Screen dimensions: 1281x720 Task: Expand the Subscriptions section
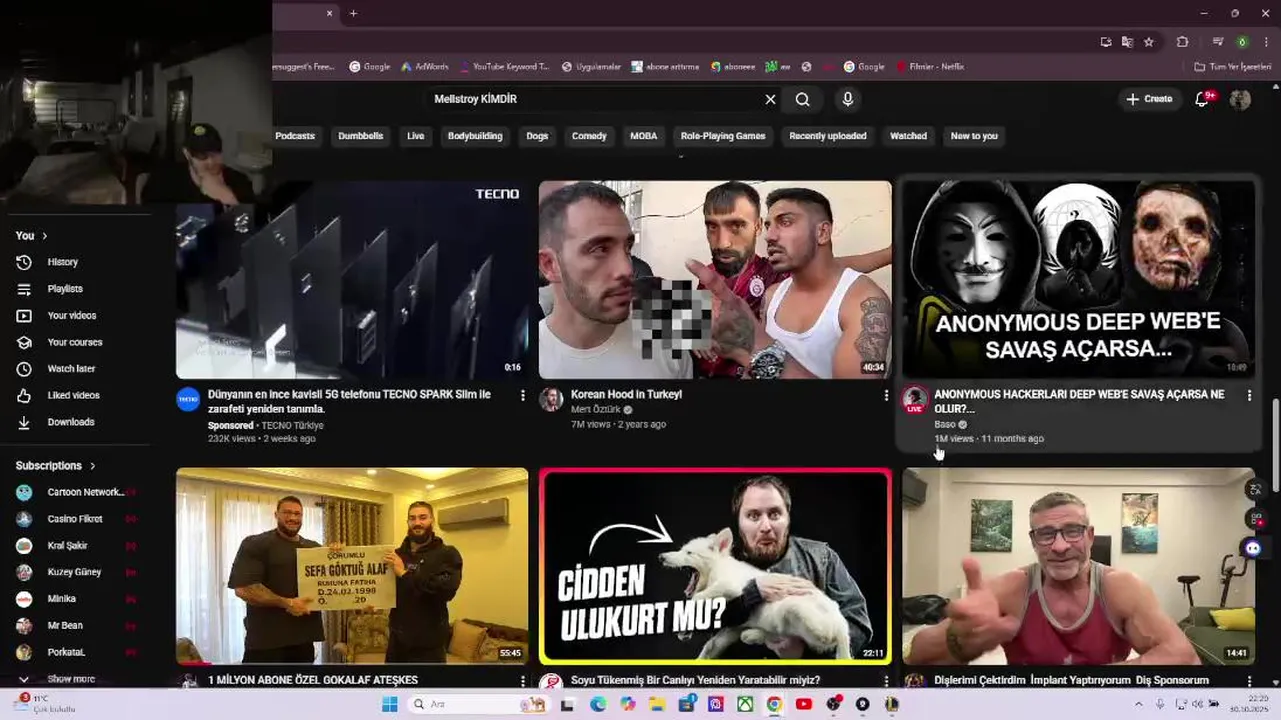tap(56, 466)
